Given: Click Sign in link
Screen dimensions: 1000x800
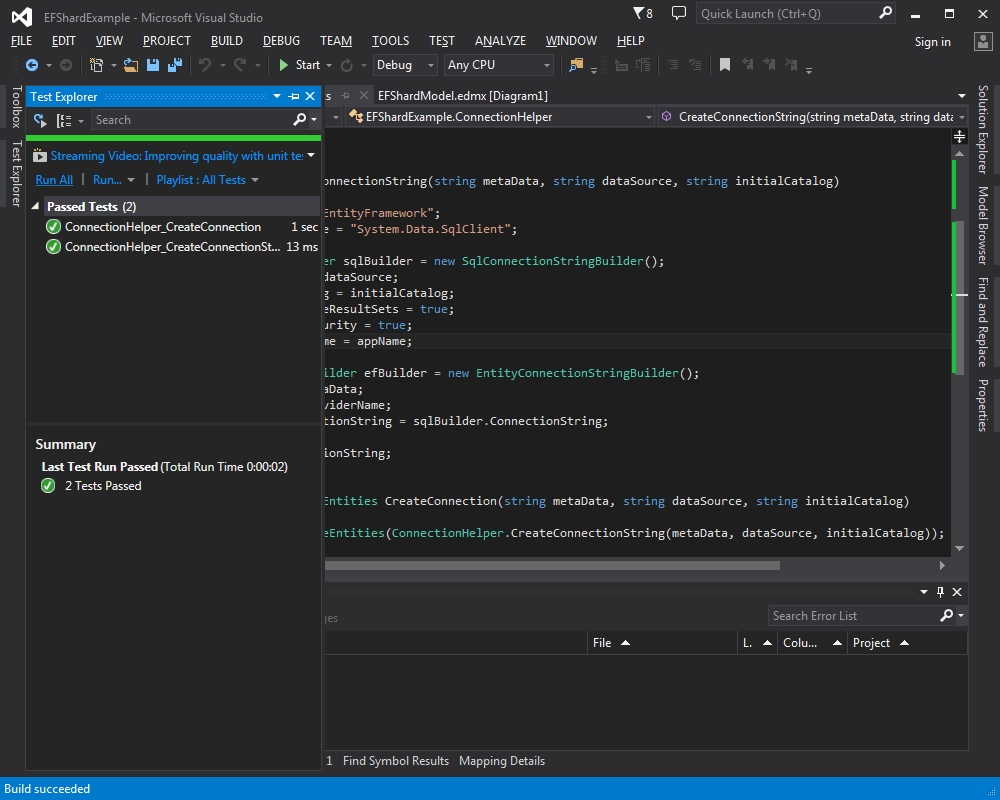Looking at the screenshot, I should (x=932, y=41).
